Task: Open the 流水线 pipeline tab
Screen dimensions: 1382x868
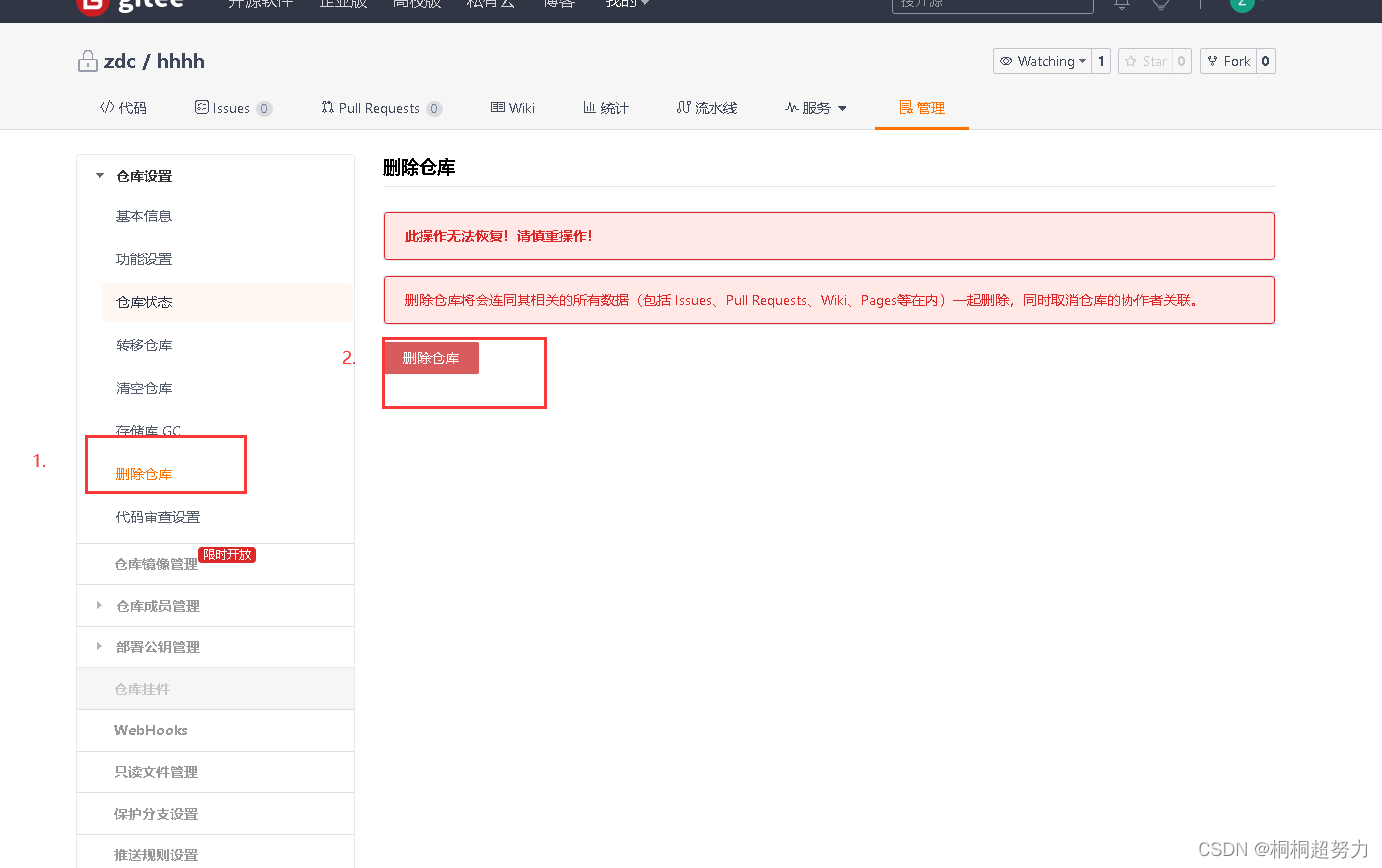Action: click(707, 108)
